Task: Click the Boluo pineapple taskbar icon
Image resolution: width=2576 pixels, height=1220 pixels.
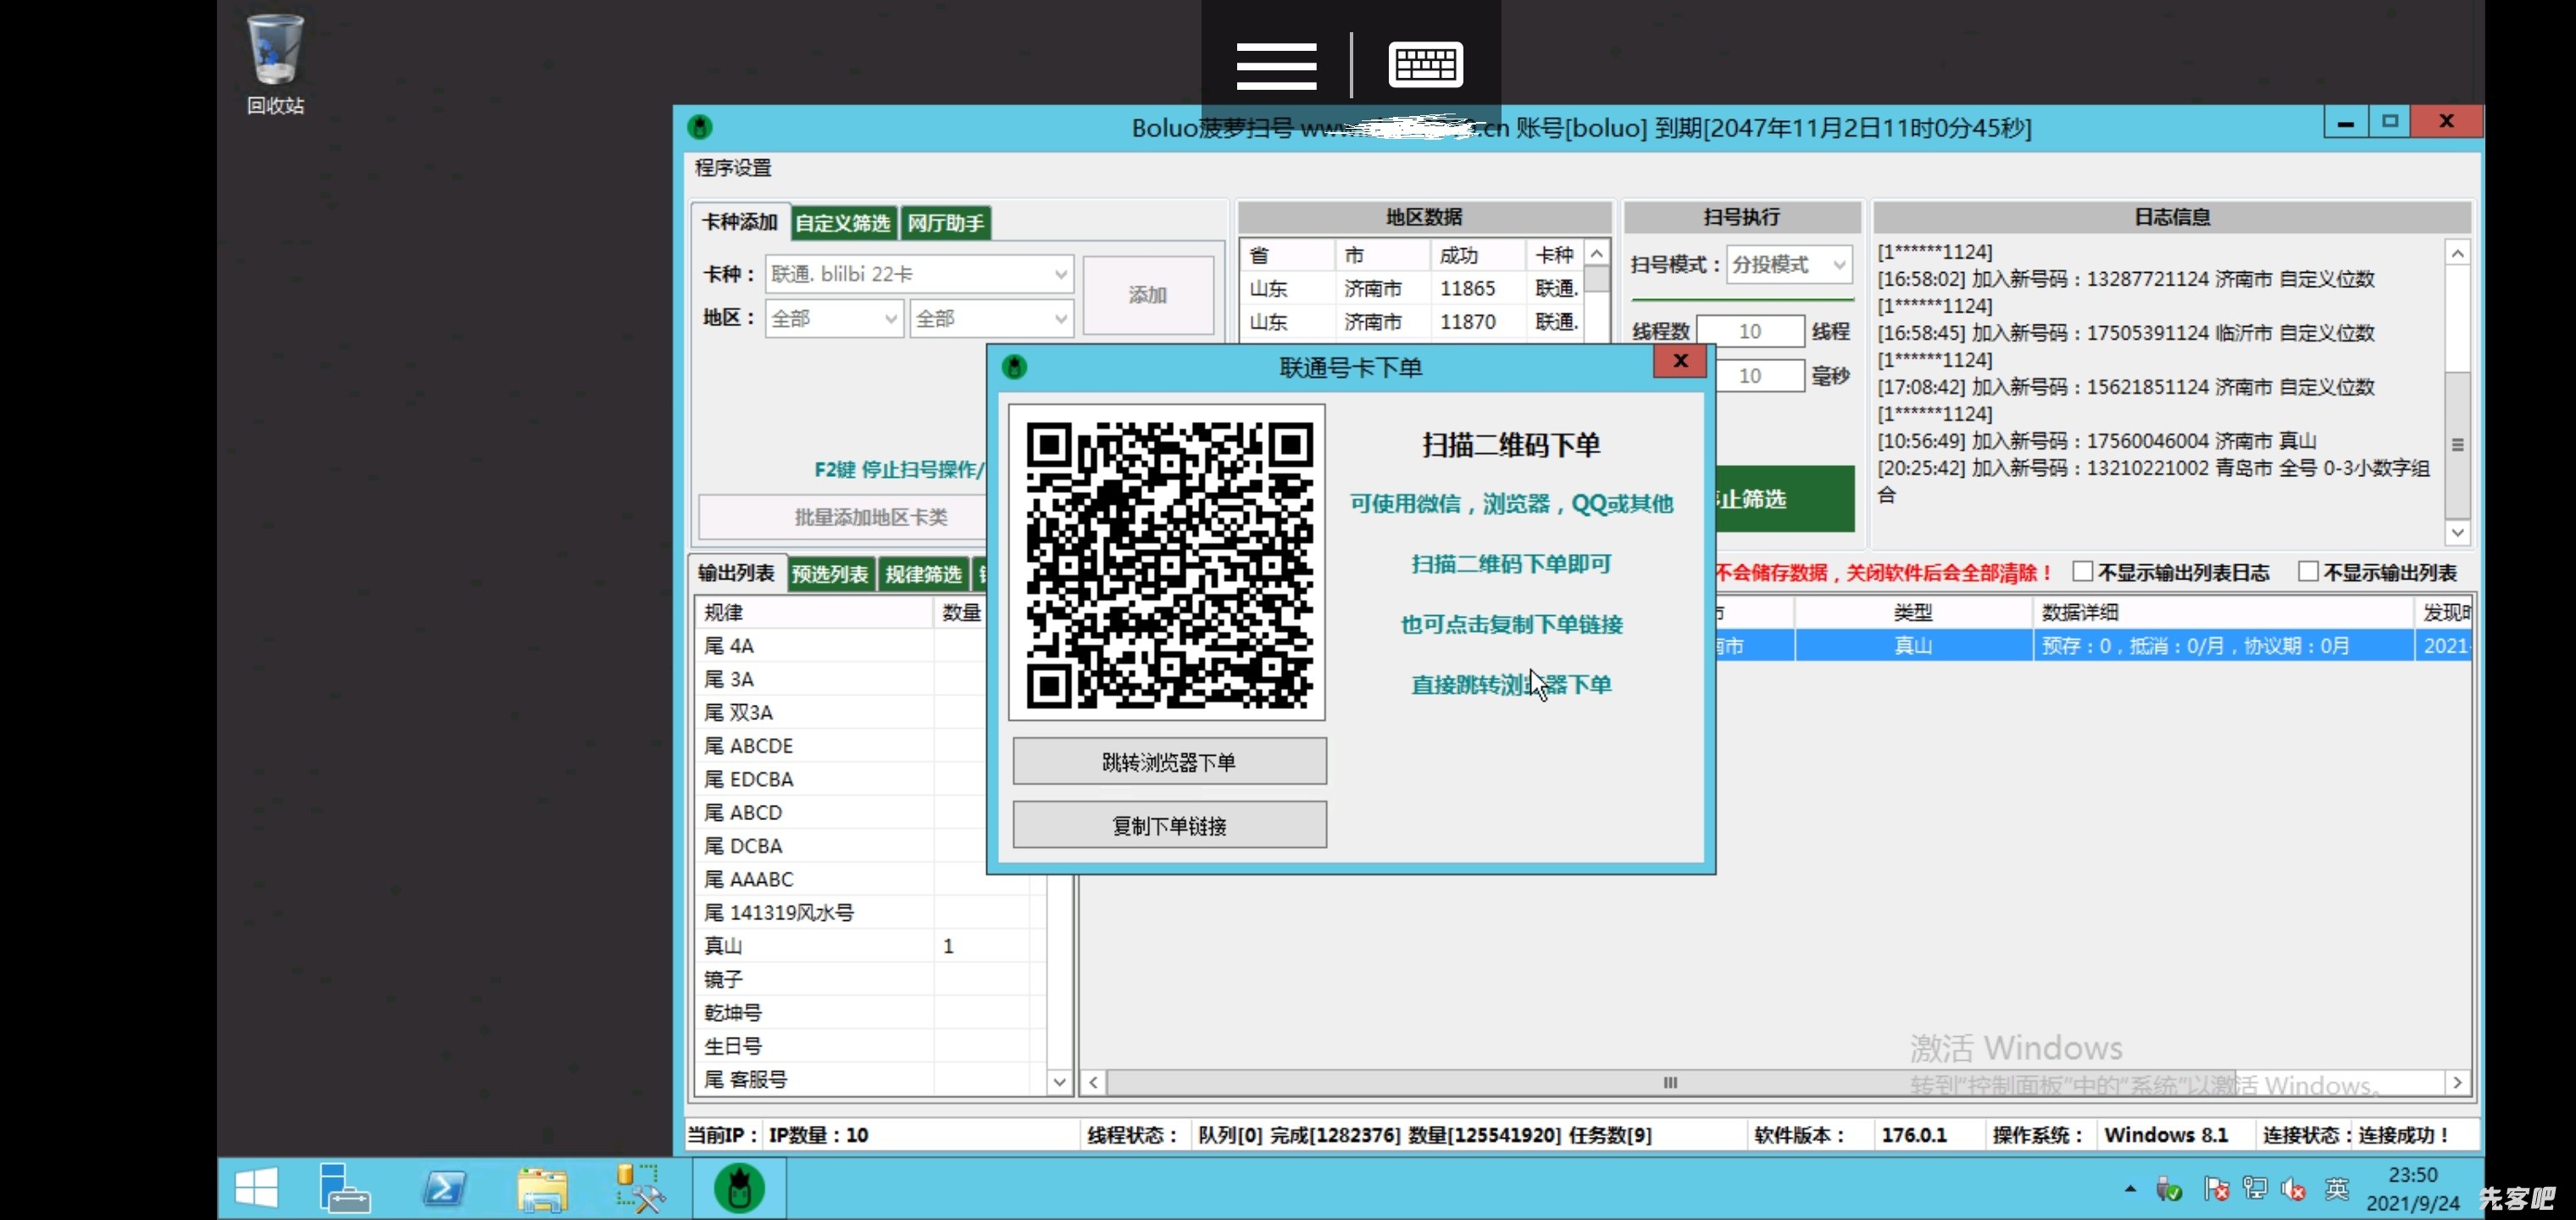Action: 739,1188
